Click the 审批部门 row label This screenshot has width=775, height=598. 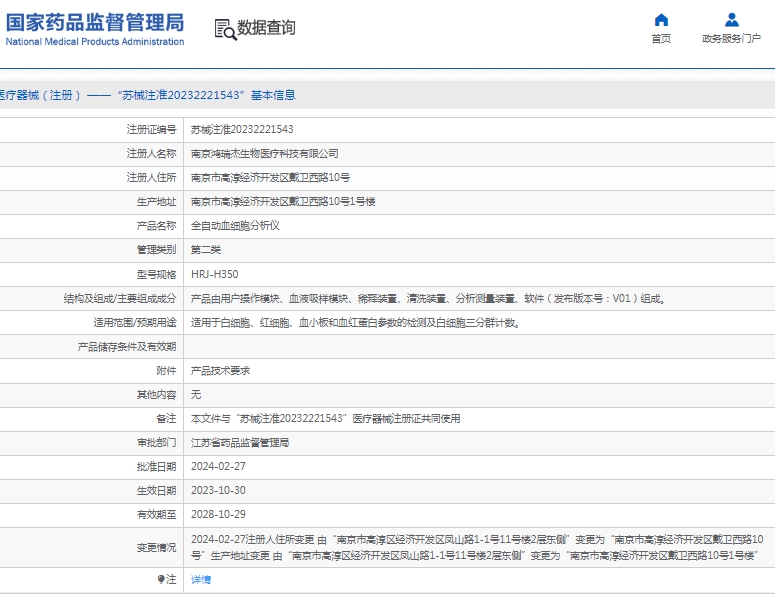point(156,442)
